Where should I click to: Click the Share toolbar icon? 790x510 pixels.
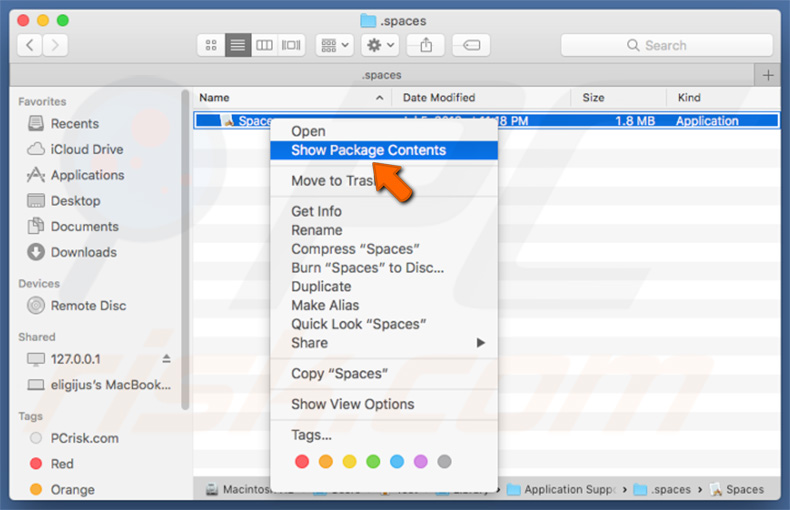point(426,45)
